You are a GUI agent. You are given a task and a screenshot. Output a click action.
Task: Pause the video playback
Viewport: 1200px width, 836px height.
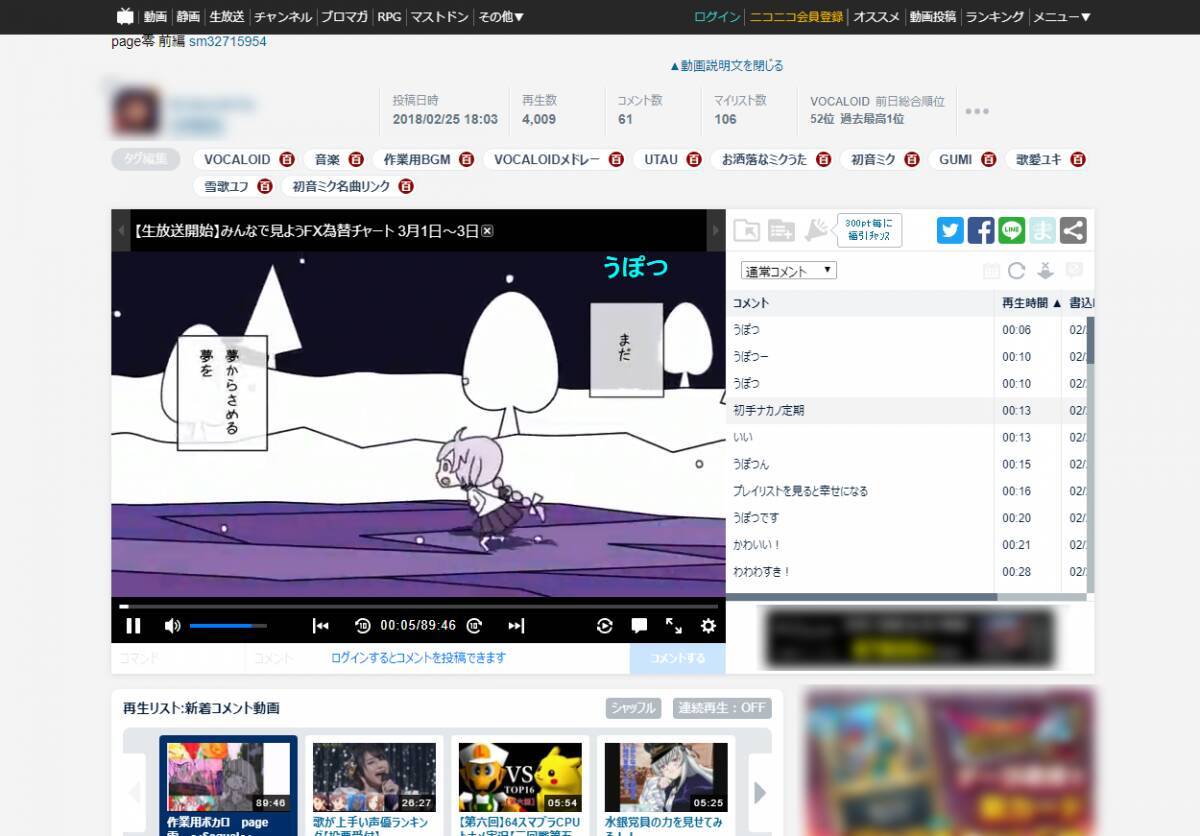(x=133, y=626)
